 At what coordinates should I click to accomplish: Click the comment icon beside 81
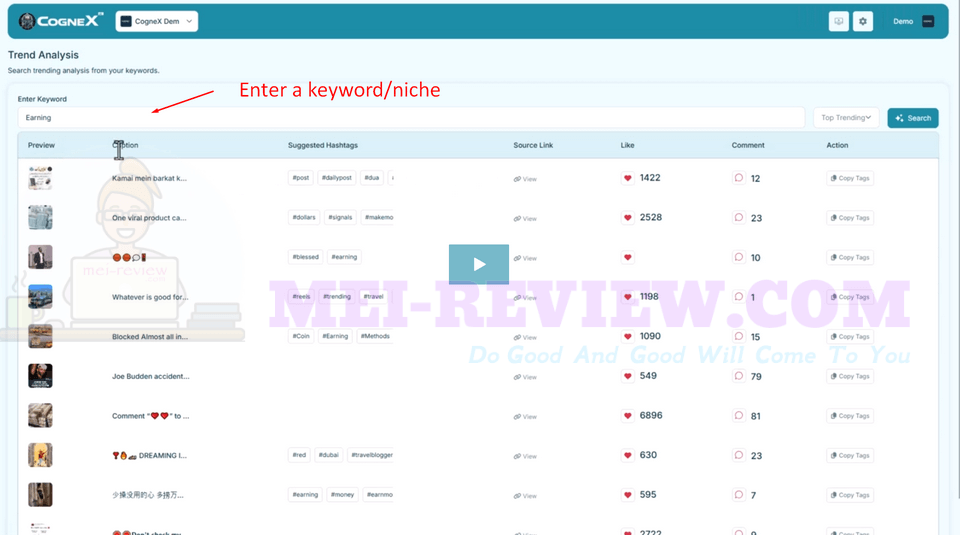pyautogui.click(x=739, y=416)
